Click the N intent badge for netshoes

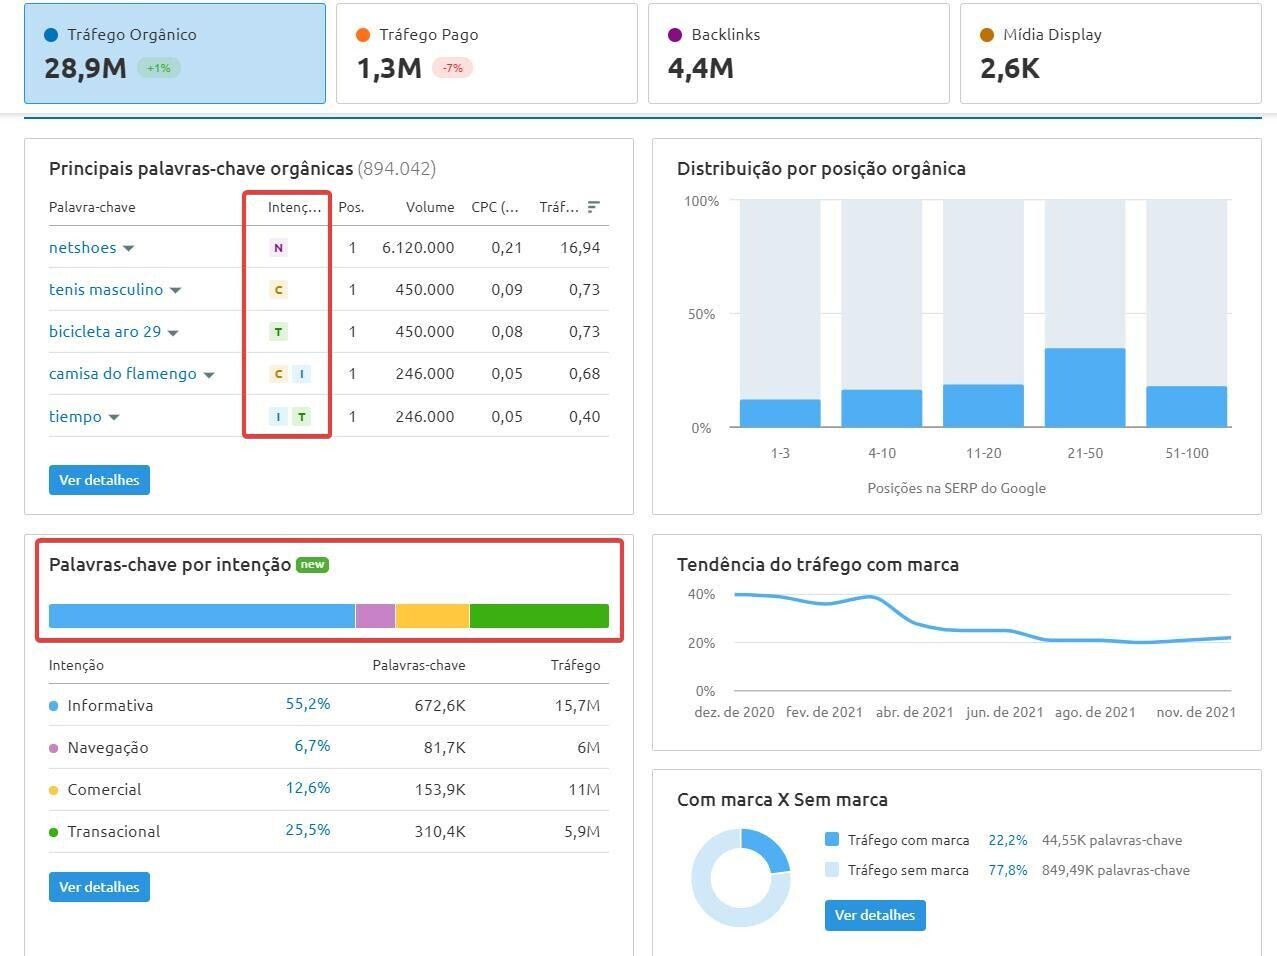point(278,248)
